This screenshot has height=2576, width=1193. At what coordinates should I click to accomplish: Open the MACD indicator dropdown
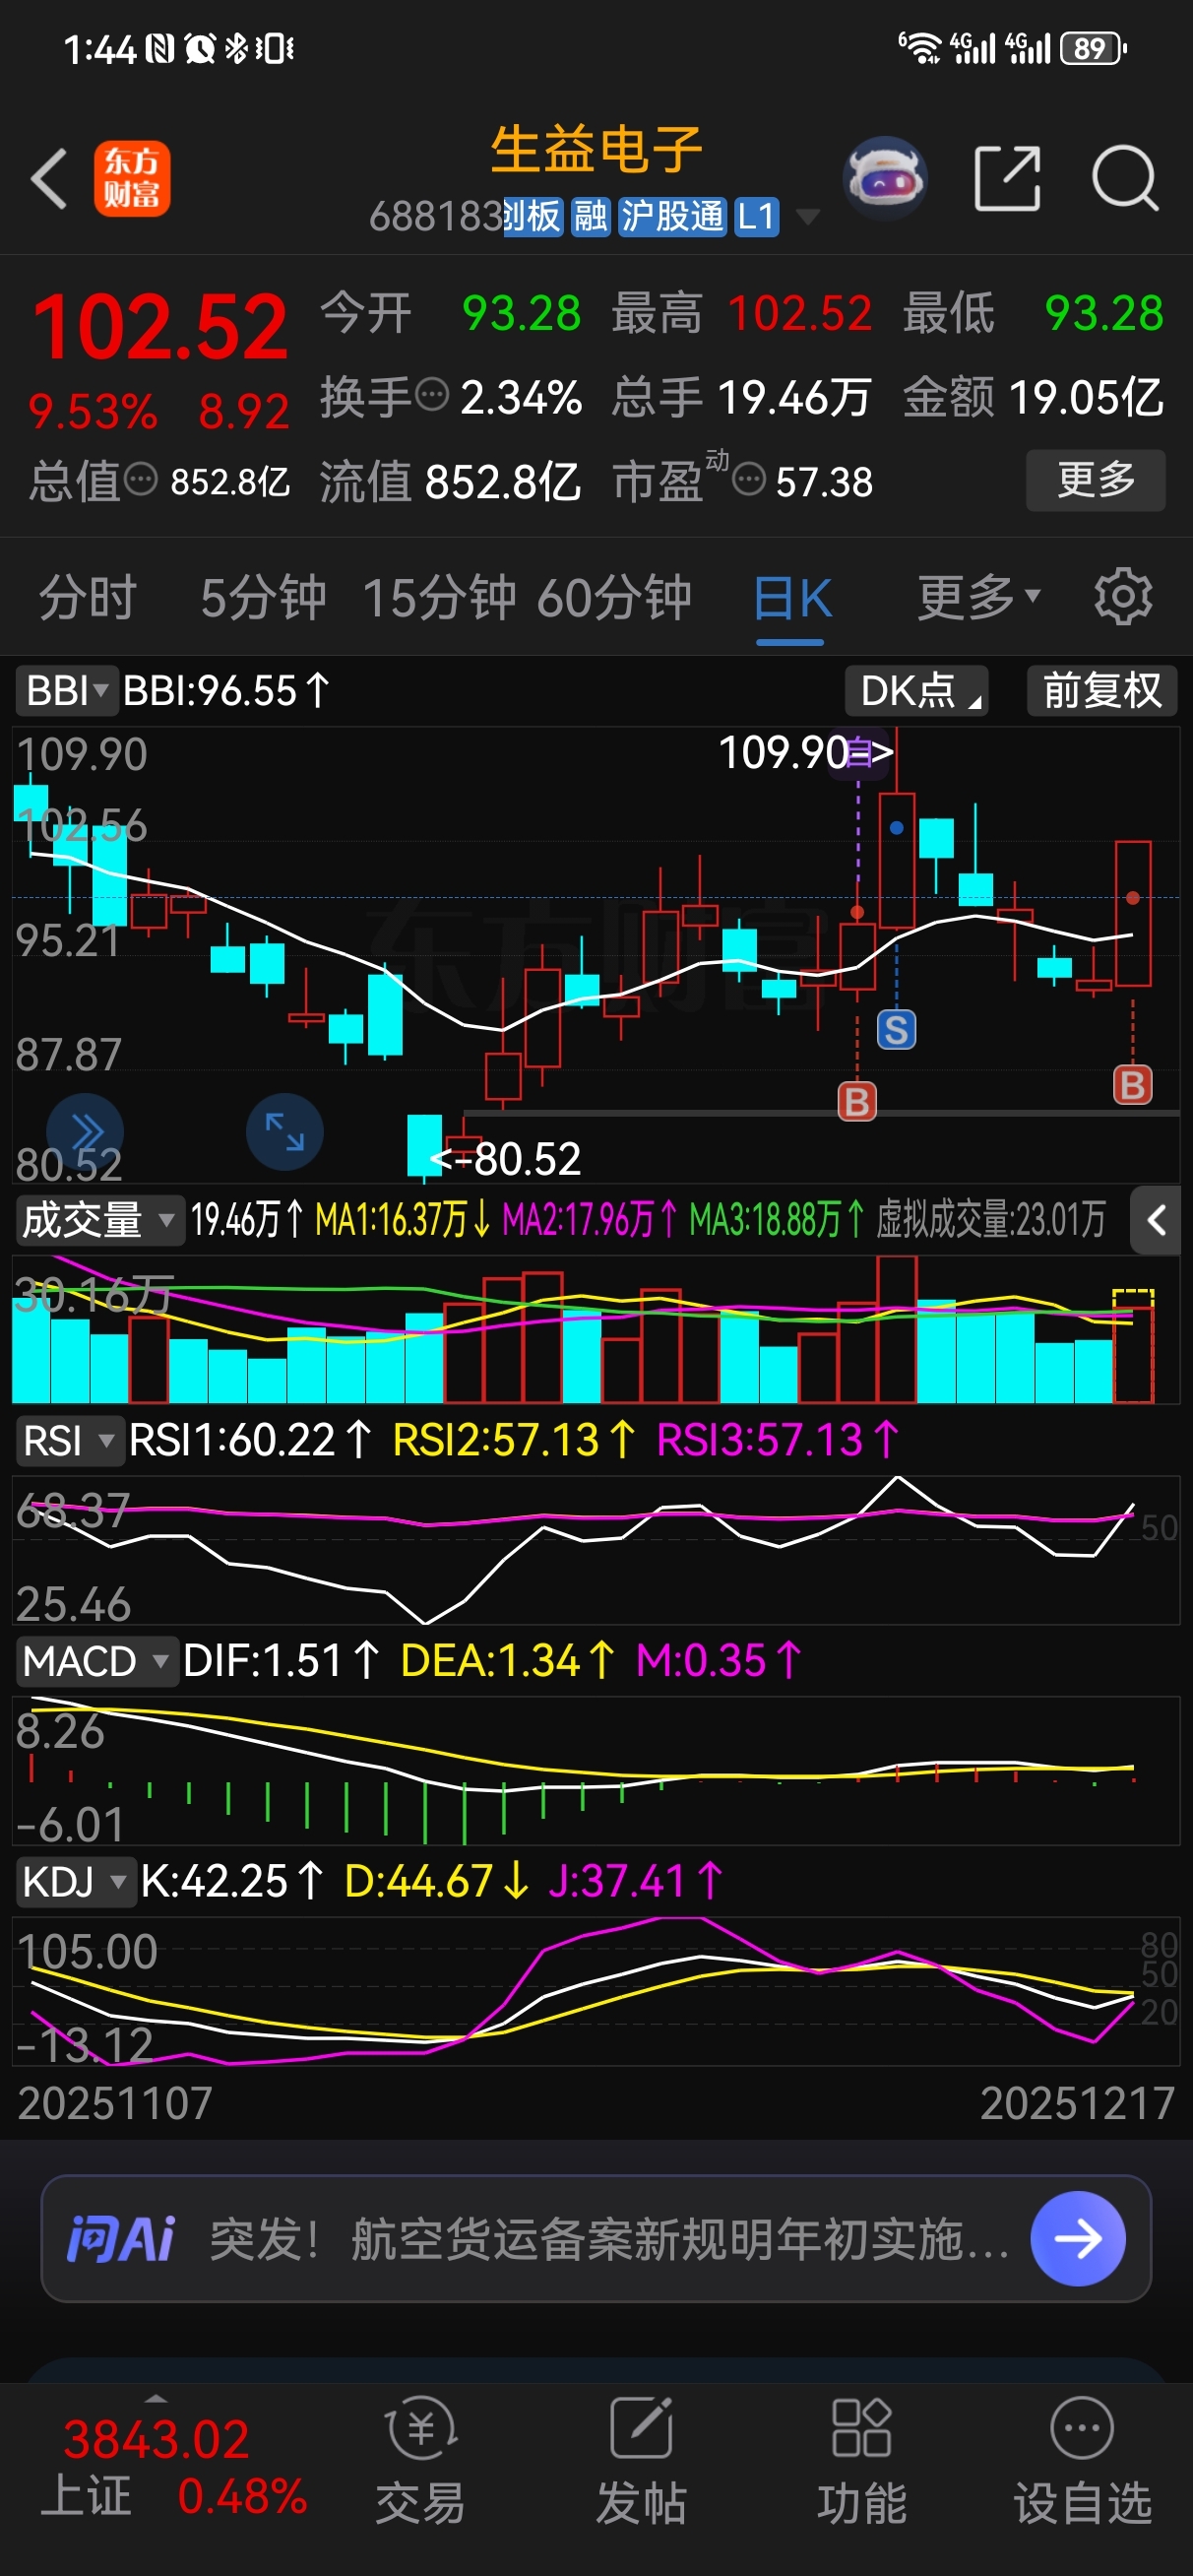coord(97,1662)
